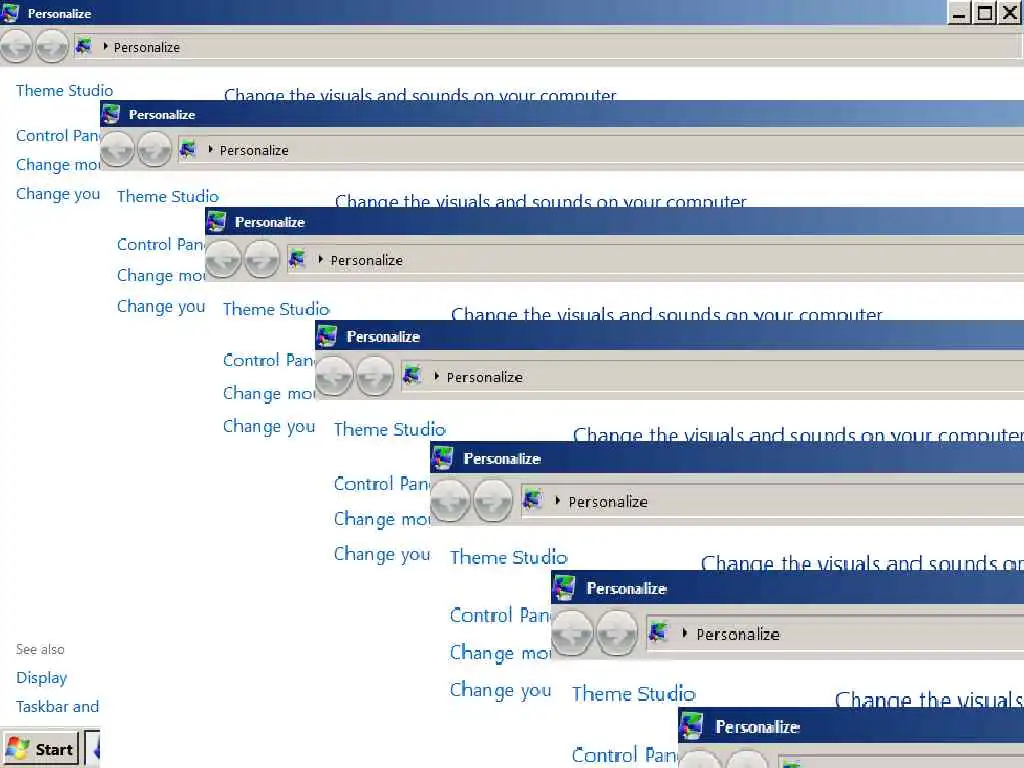Go Forward in fourth-from-back Personalize window
This screenshot has height=768, width=1024.
(x=375, y=376)
